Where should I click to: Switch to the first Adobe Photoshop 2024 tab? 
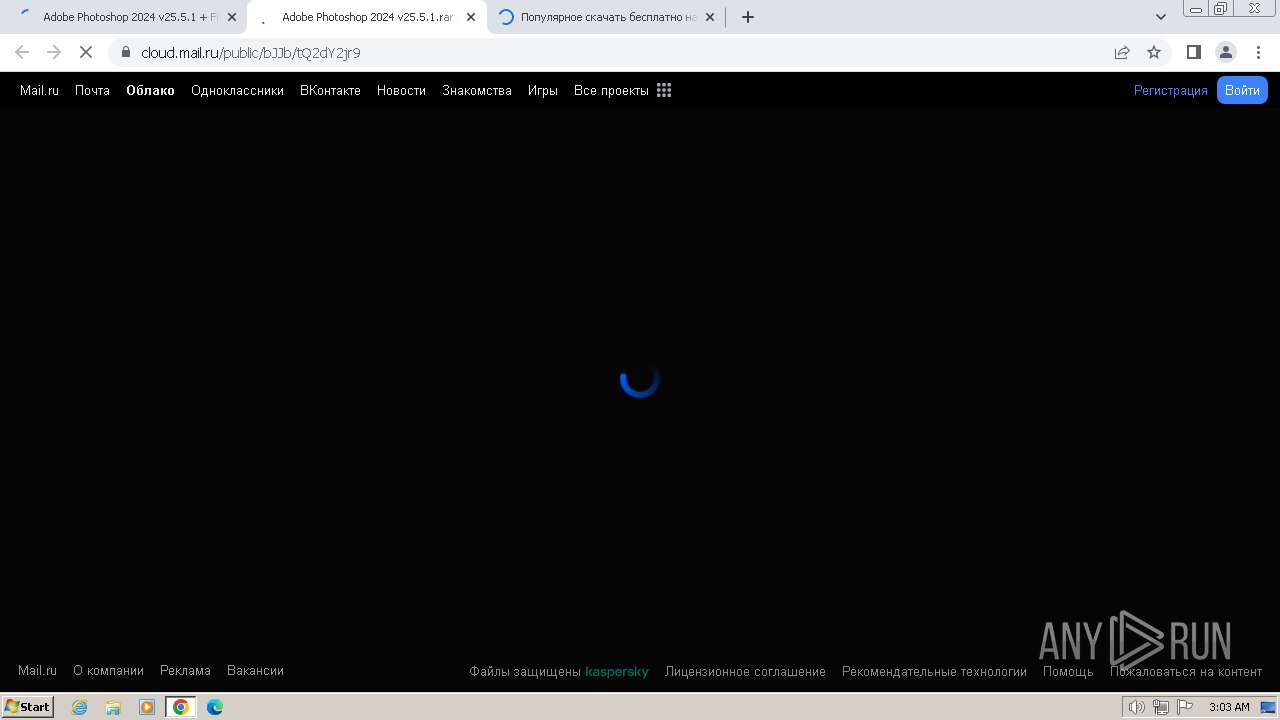pos(126,17)
